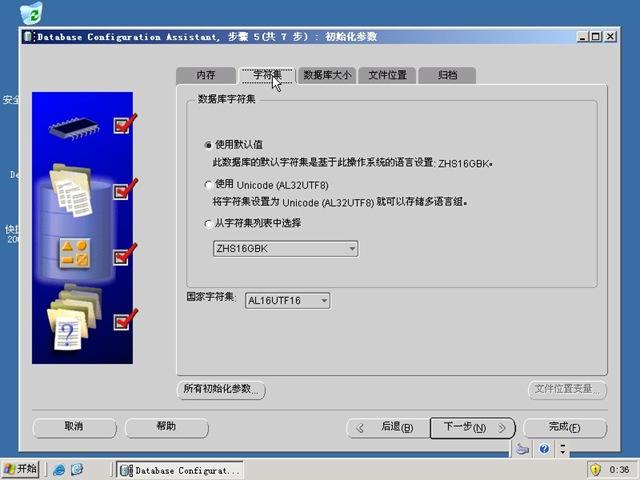Screen dimensions: 640x480
Task: Select 从字符集列表中选择 radio option
Action: [x=208, y=224]
